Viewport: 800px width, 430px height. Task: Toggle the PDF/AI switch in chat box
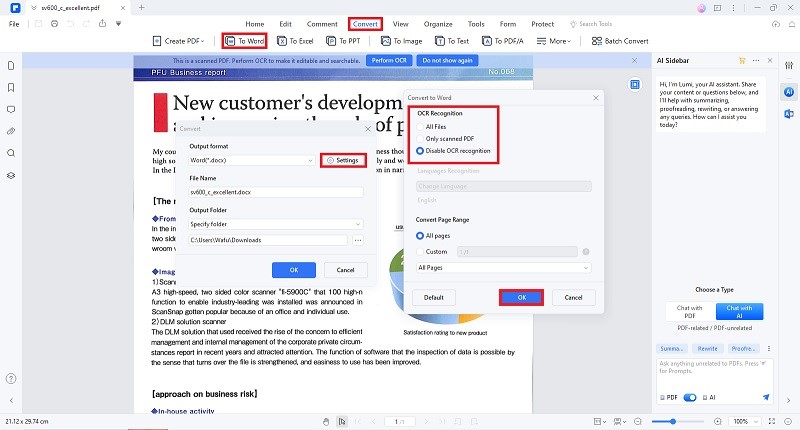click(690, 397)
